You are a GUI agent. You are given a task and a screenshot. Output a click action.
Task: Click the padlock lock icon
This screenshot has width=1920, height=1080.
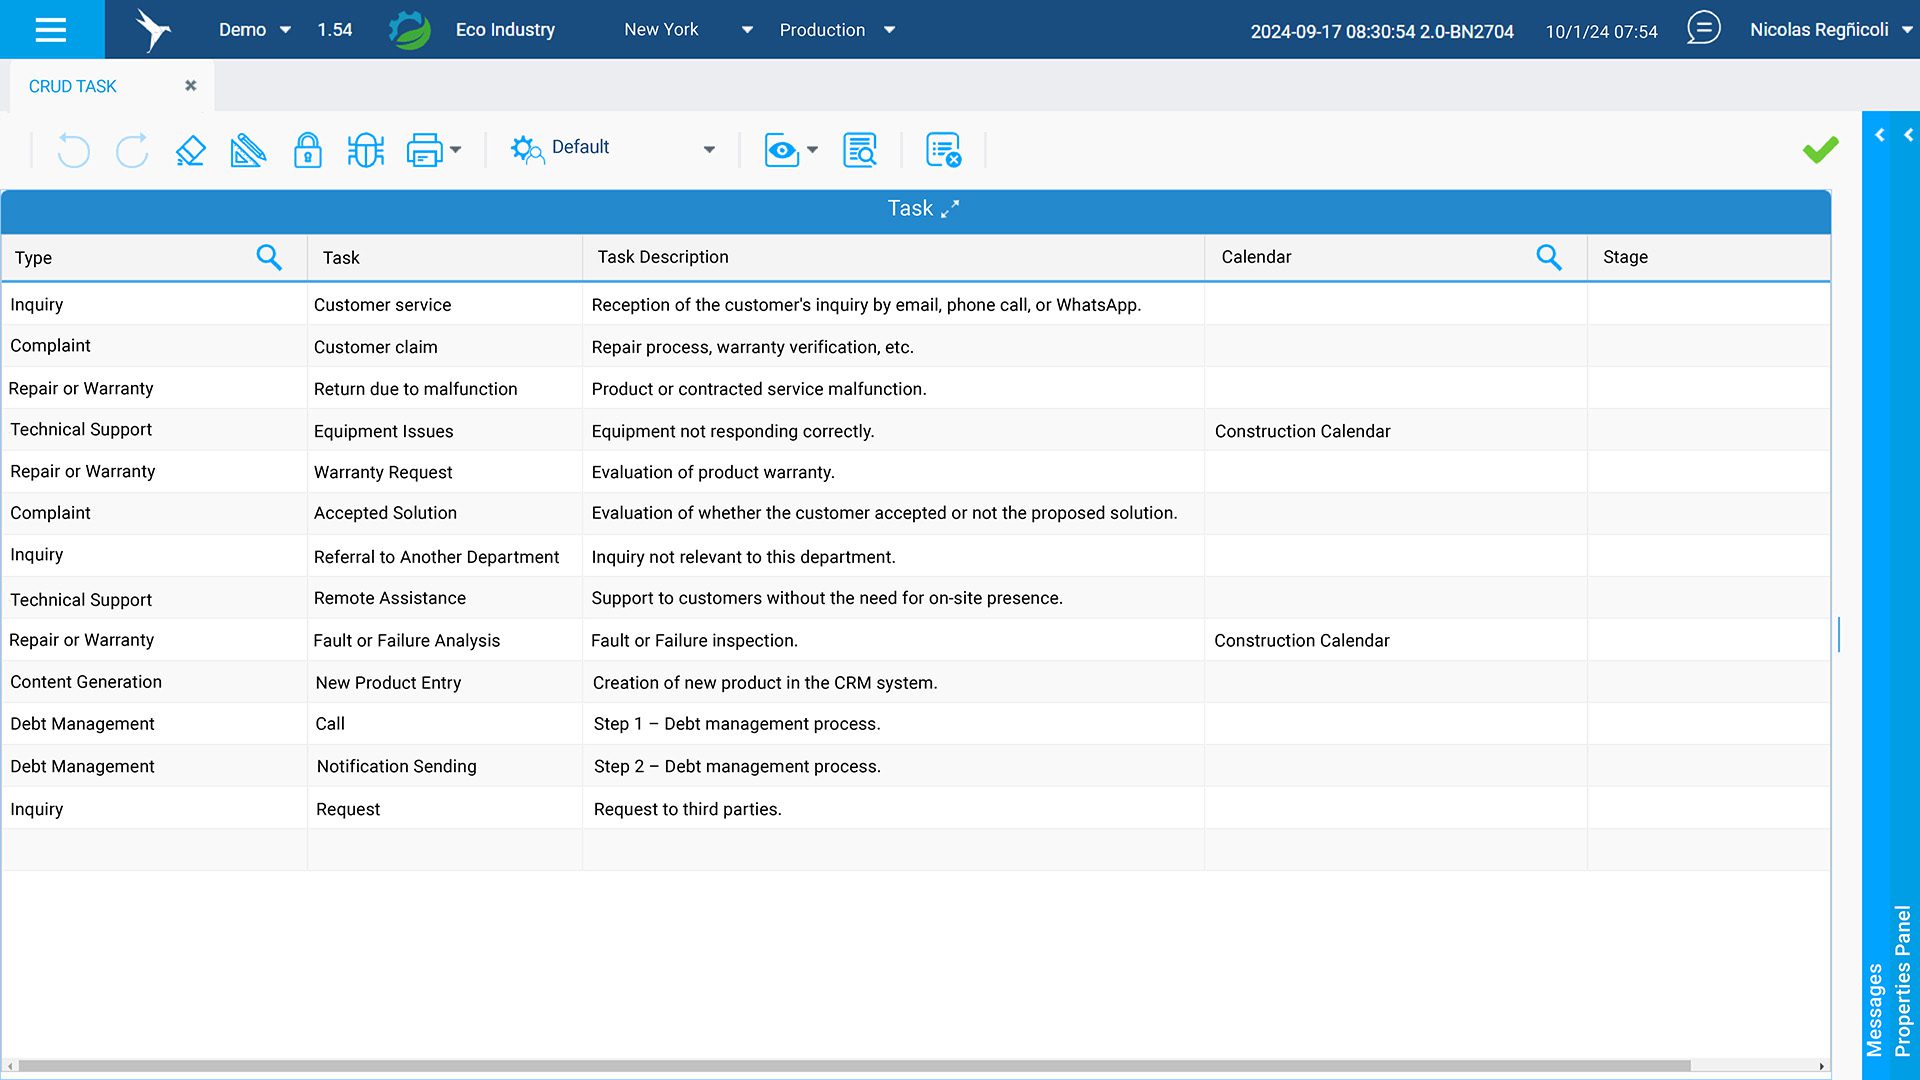(x=307, y=150)
